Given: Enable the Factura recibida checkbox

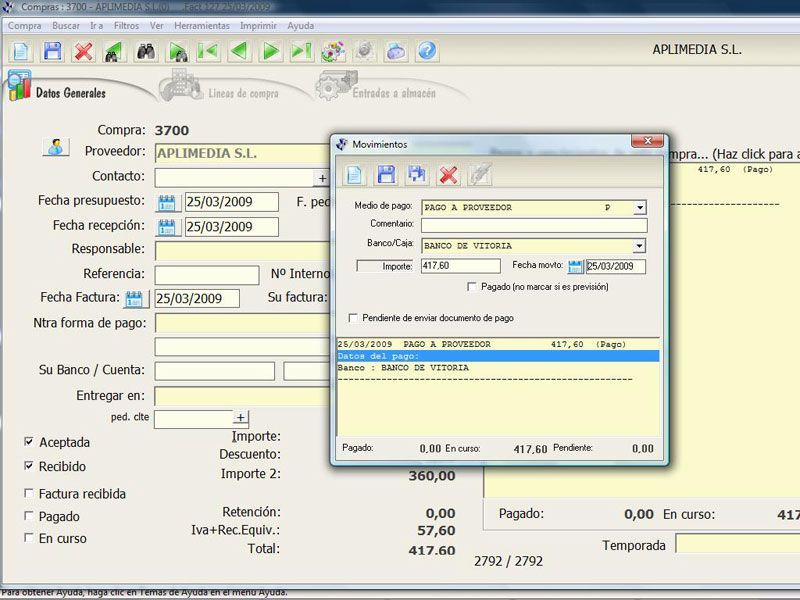Looking at the screenshot, I should coord(29,493).
